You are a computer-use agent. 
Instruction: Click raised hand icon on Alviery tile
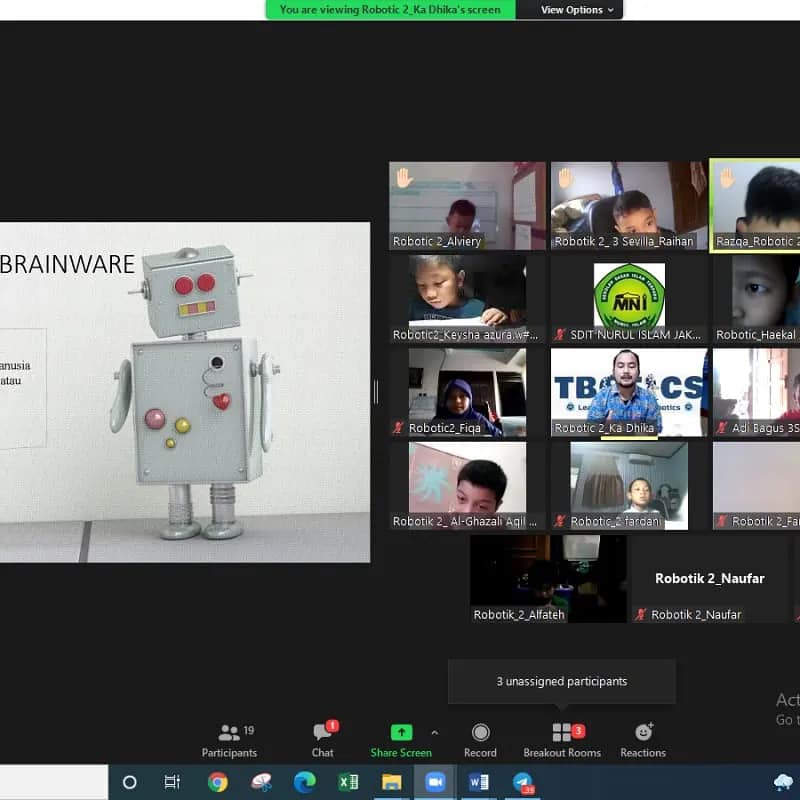(x=404, y=178)
